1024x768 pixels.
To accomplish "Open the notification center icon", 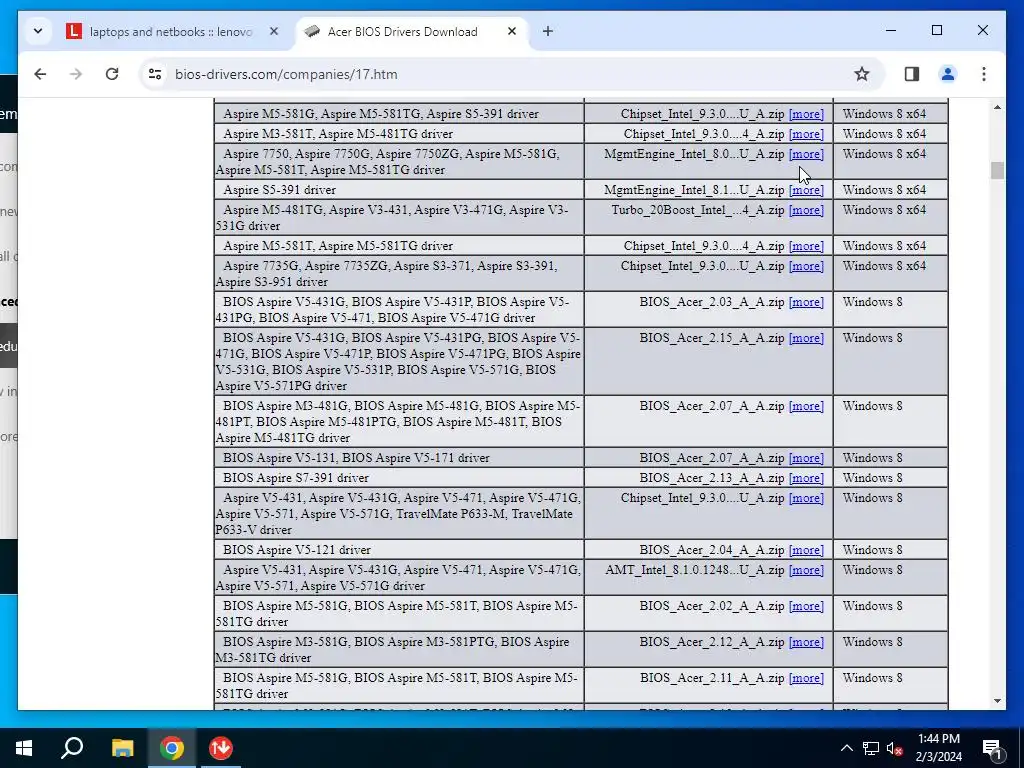I will (991, 748).
